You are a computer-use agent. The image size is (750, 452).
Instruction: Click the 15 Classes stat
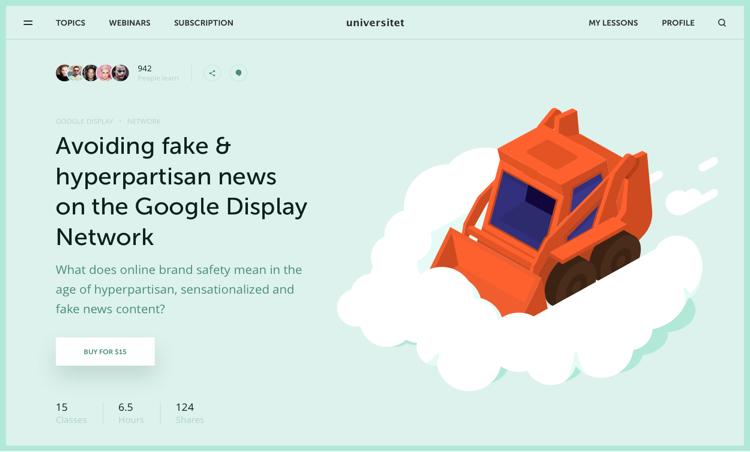[x=71, y=413]
